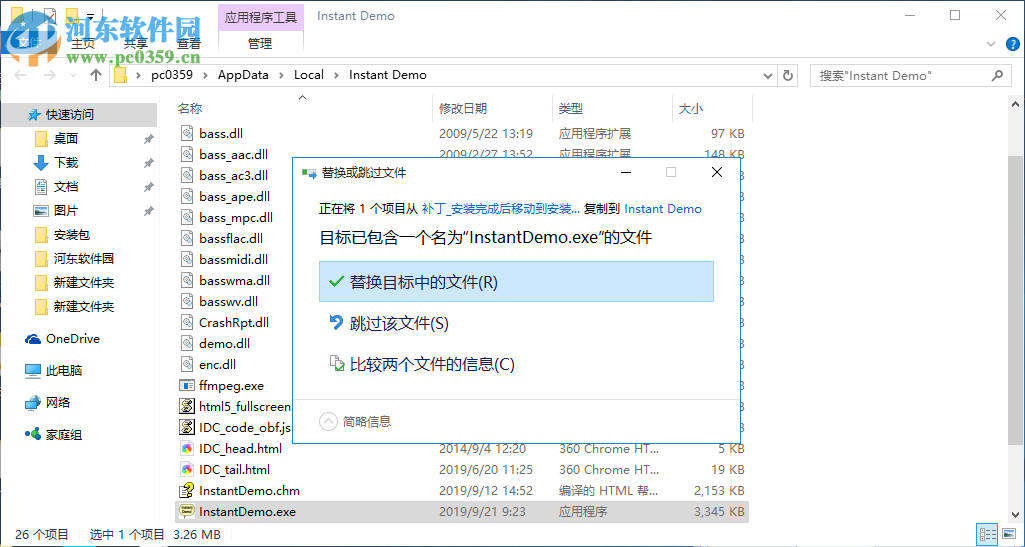This screenshot has height=547, width=1025.
Task: Open the 管理 ribbon tab
Action: [260, 43]
